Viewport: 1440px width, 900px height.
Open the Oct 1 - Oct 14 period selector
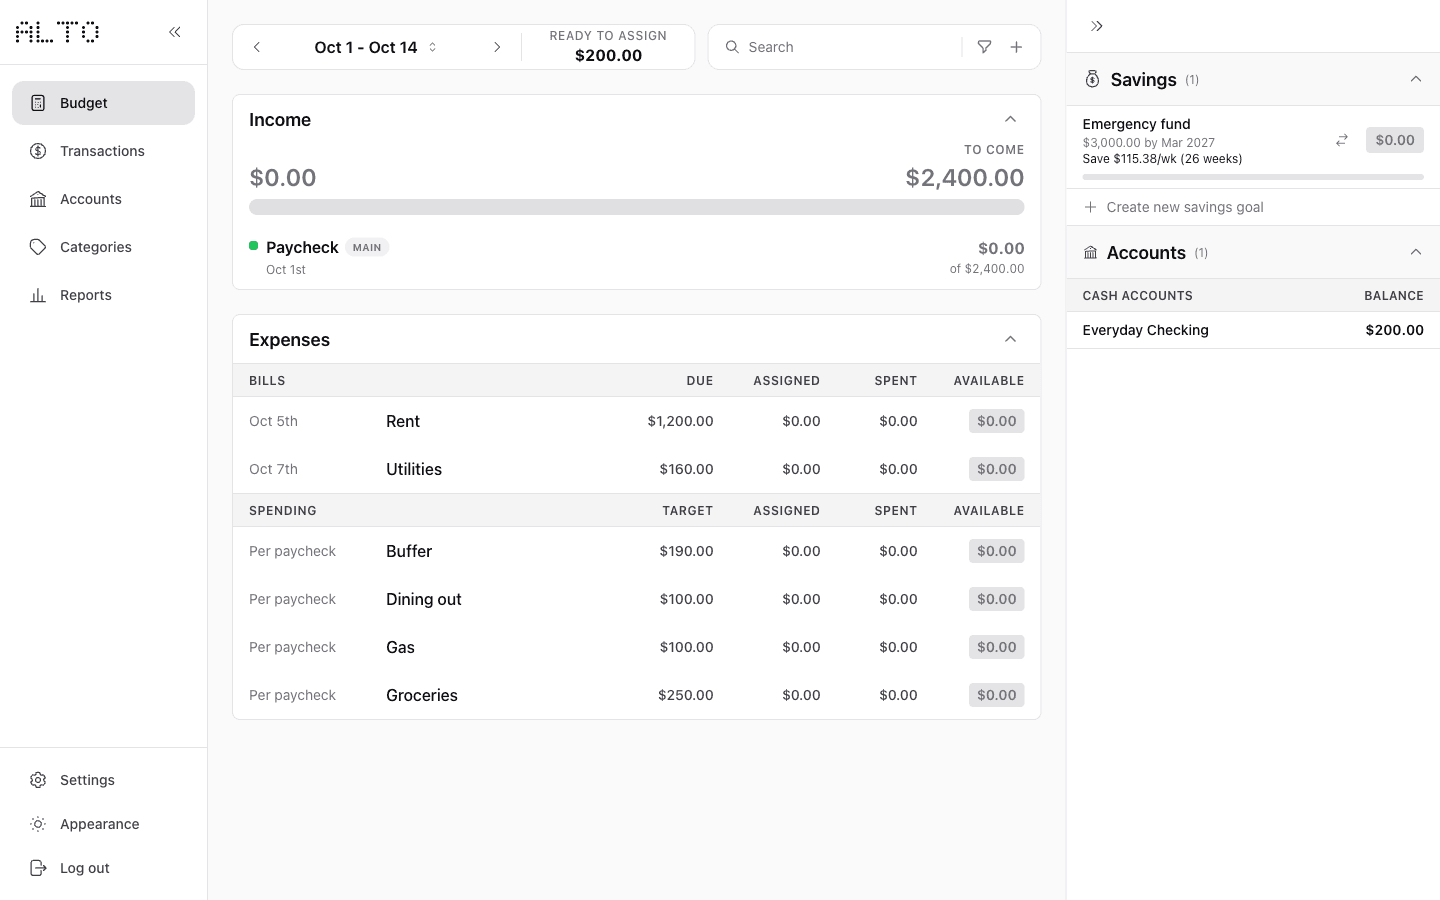point(376,47)
